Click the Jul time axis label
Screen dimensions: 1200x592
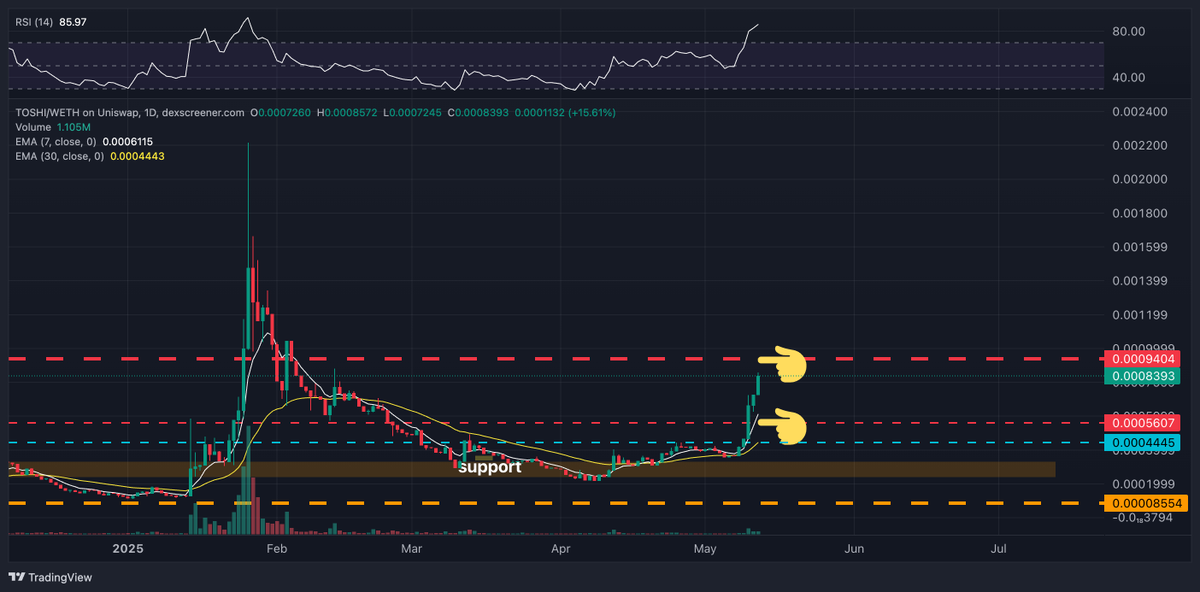[998, 549]
